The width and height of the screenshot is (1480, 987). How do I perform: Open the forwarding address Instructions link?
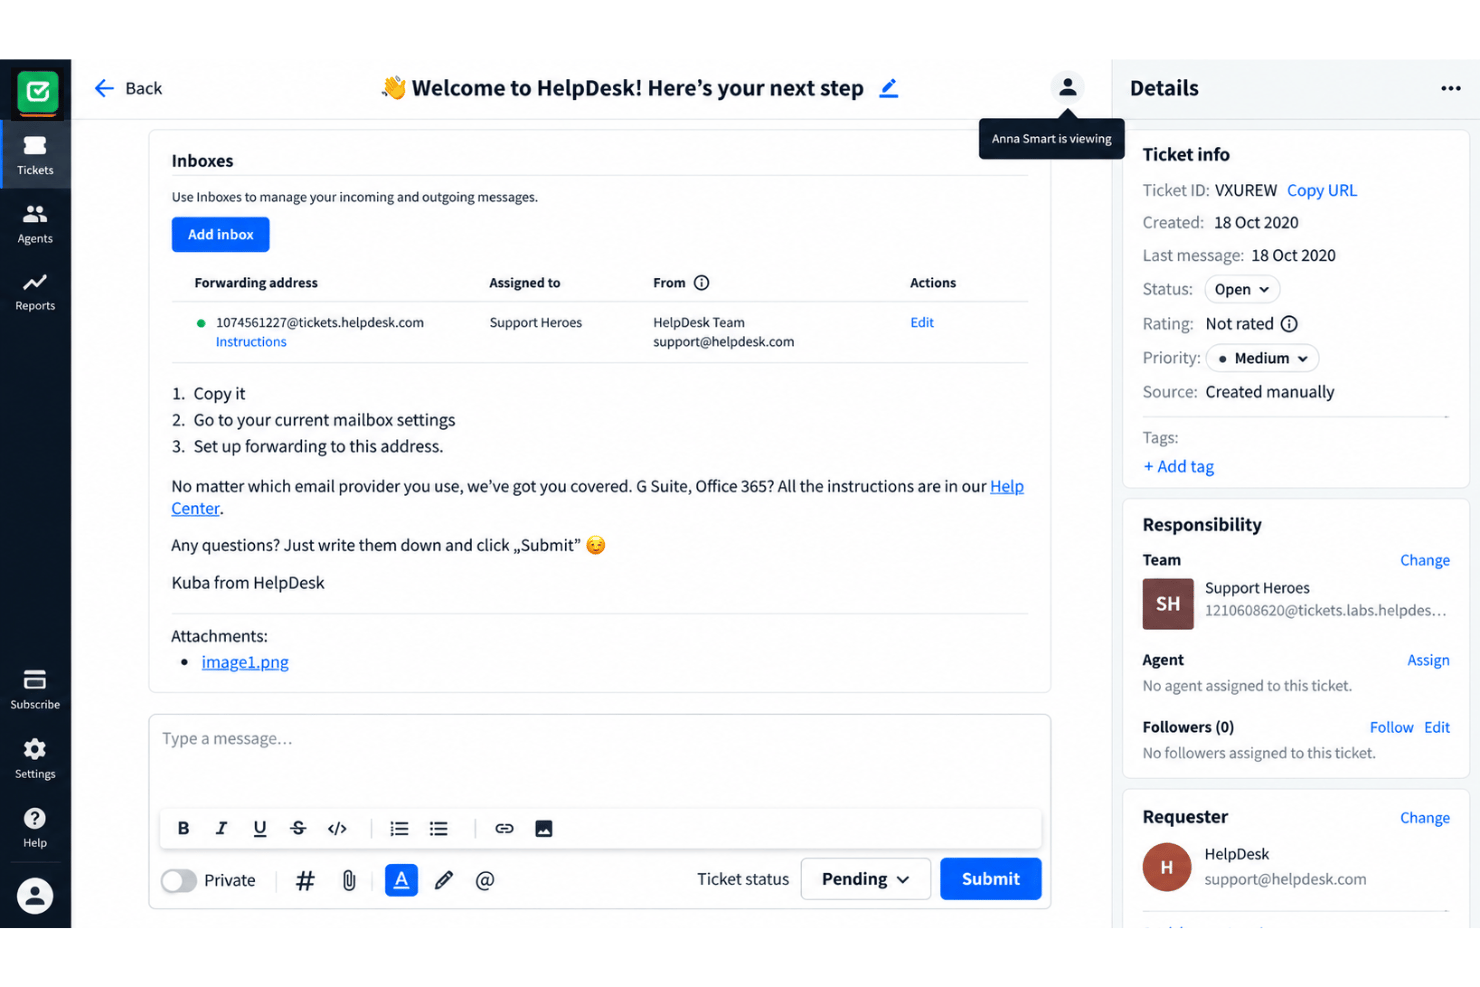point(251,342)
